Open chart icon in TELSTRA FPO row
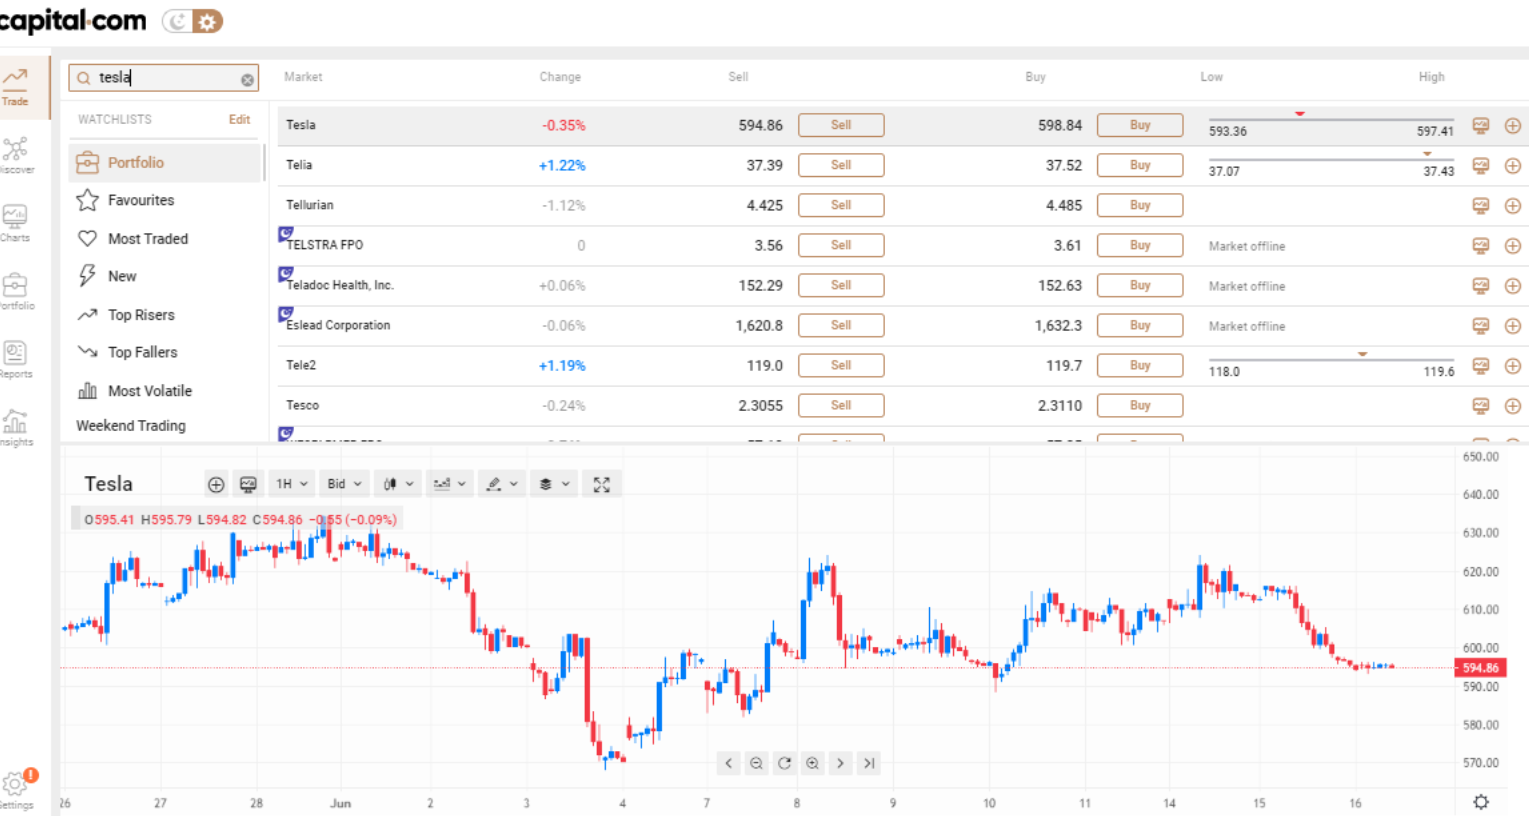The image size is (1529, 816). click(x=1481, y=245)
